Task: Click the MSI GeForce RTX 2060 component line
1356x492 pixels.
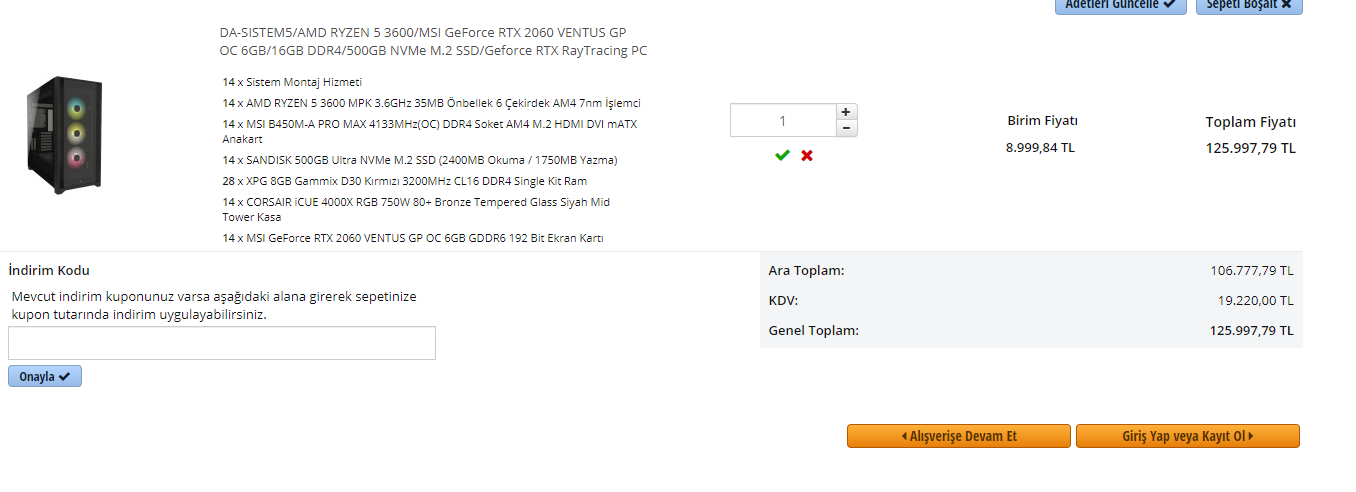Action: [x=413, y=238]
